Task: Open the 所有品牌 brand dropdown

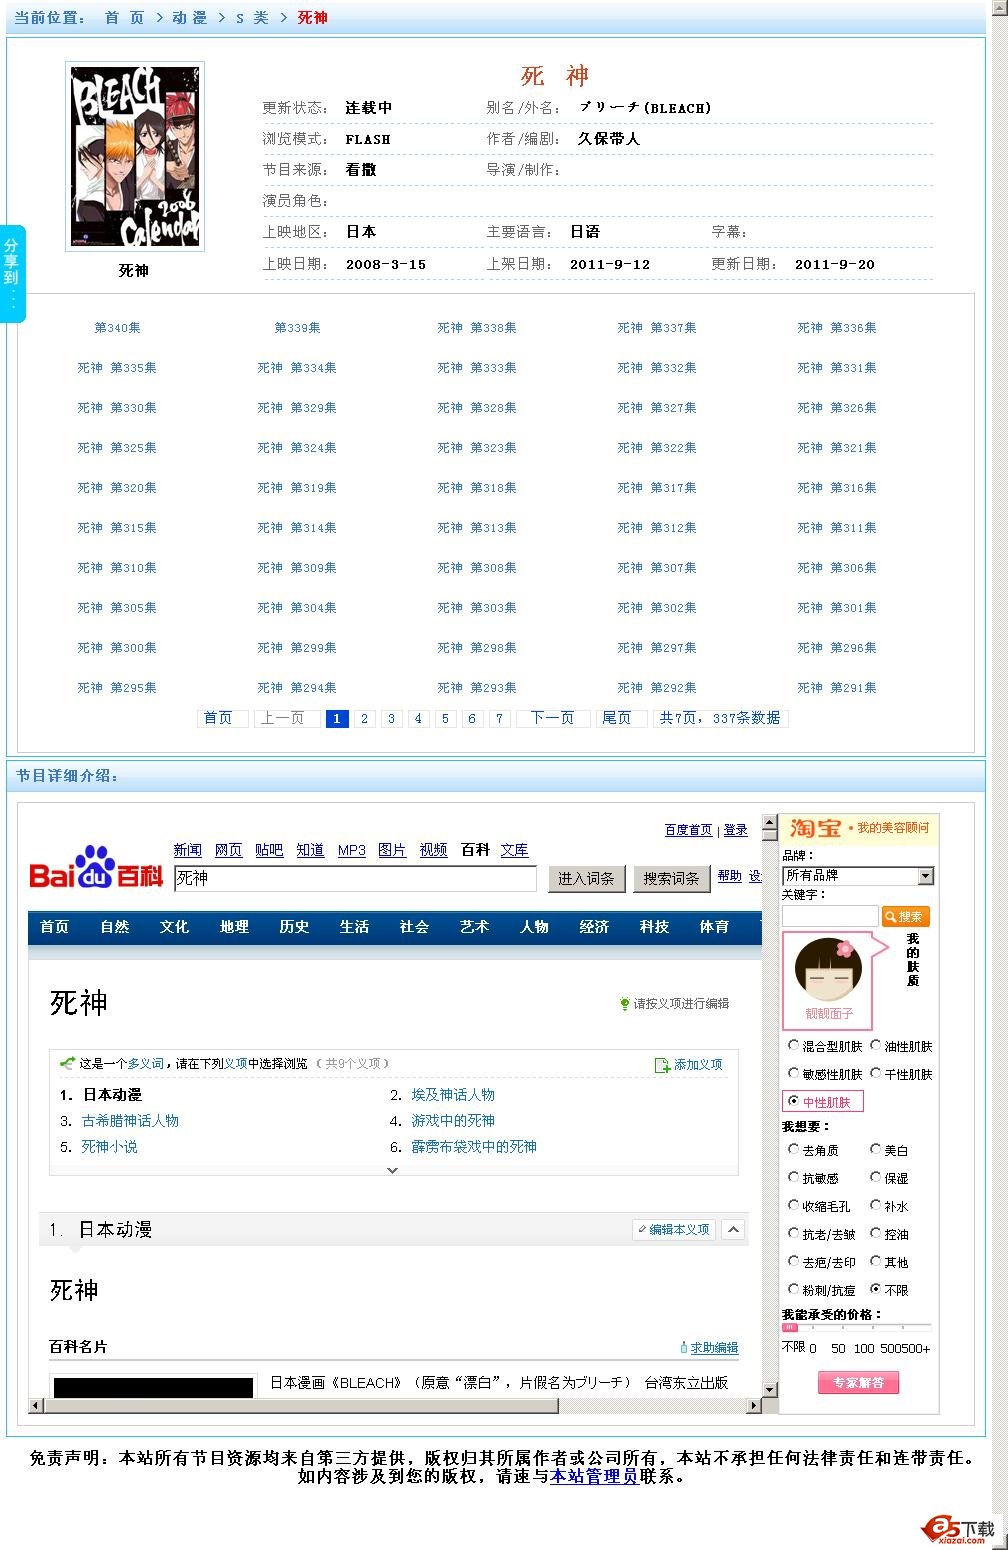Action: (858, 876)
